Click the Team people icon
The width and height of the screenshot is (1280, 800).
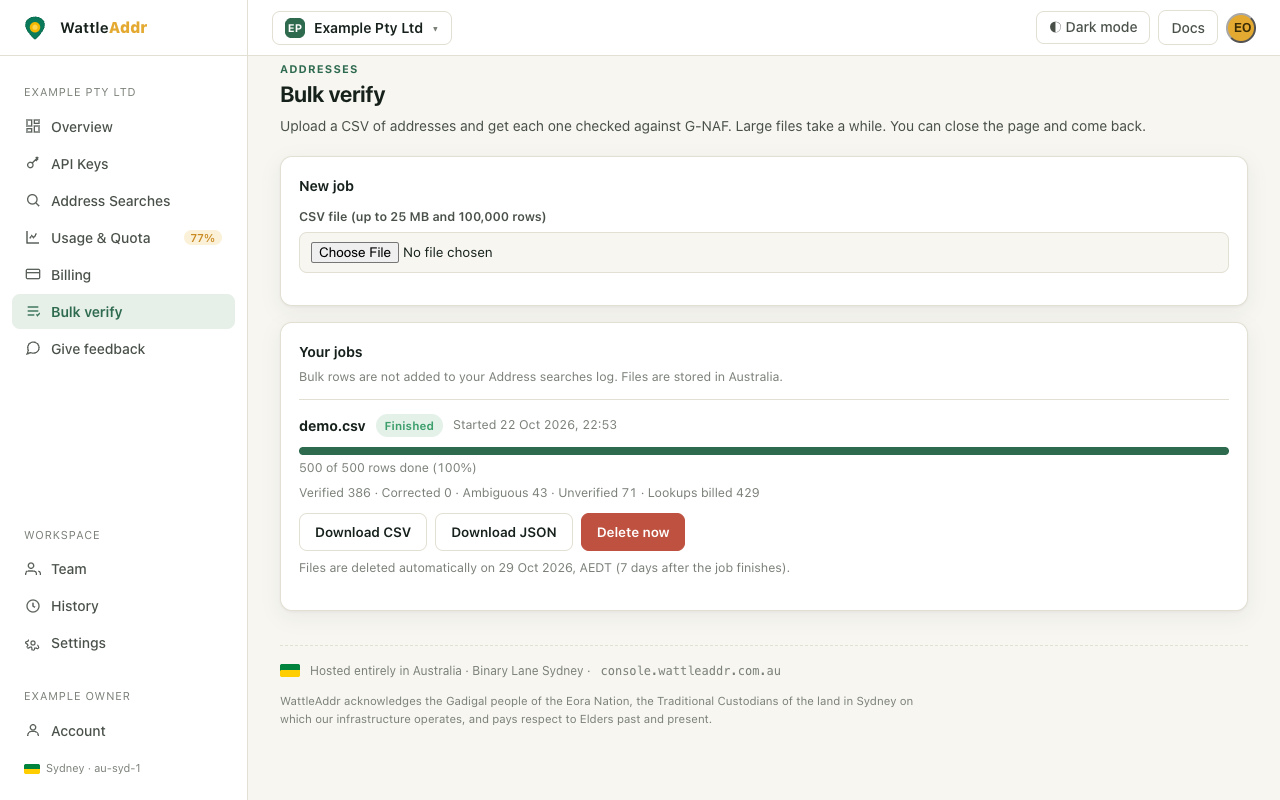click(33, 568)
